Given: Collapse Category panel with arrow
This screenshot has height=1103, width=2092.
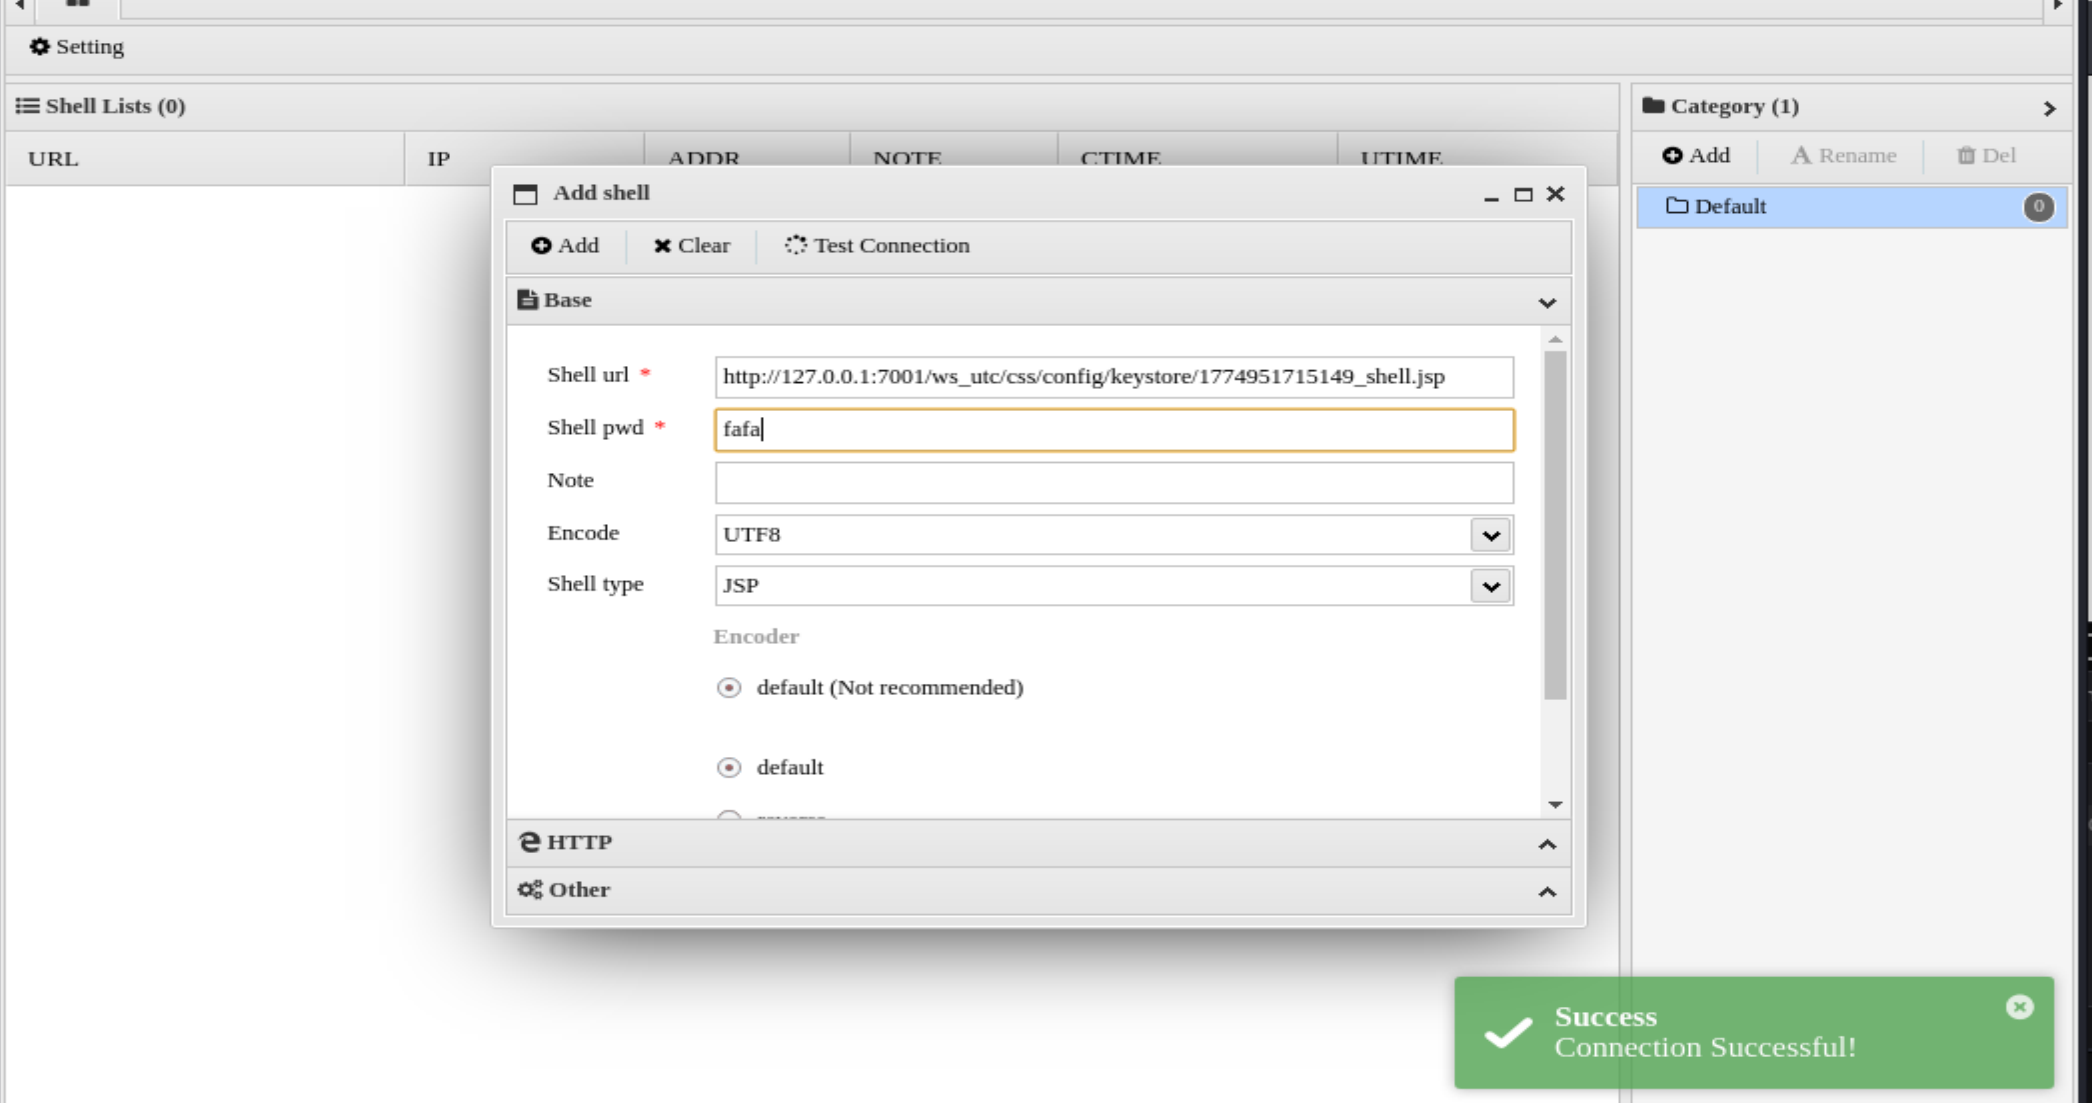Looking at the screenshot, I should (2049, 108).
